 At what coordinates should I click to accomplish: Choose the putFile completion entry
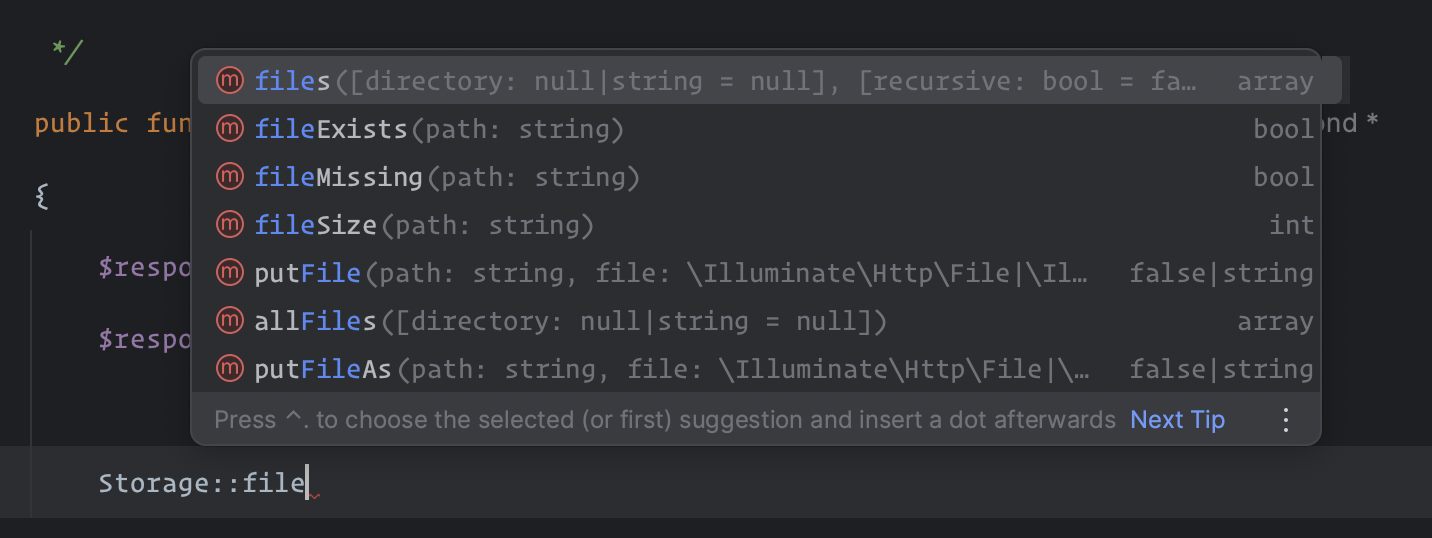coord(756,273)
